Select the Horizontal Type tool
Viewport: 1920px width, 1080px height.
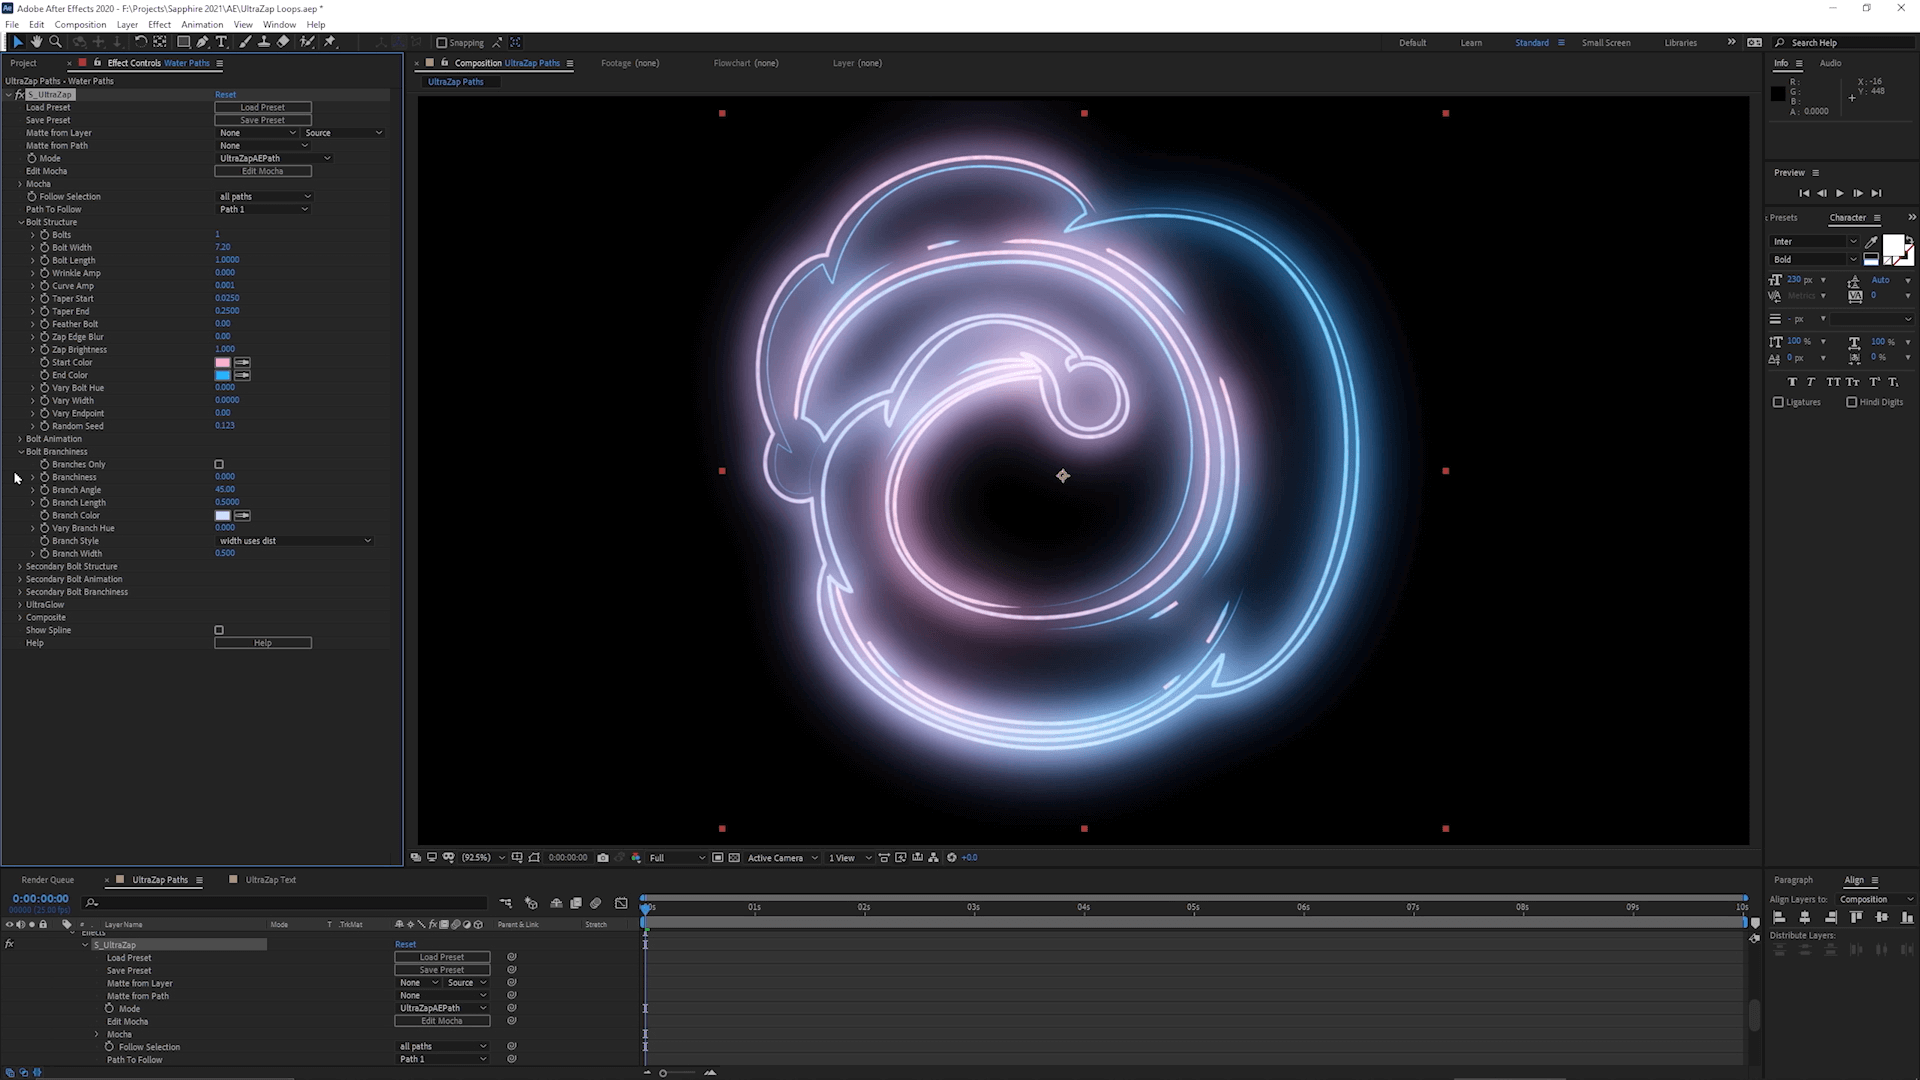[222, 42]
